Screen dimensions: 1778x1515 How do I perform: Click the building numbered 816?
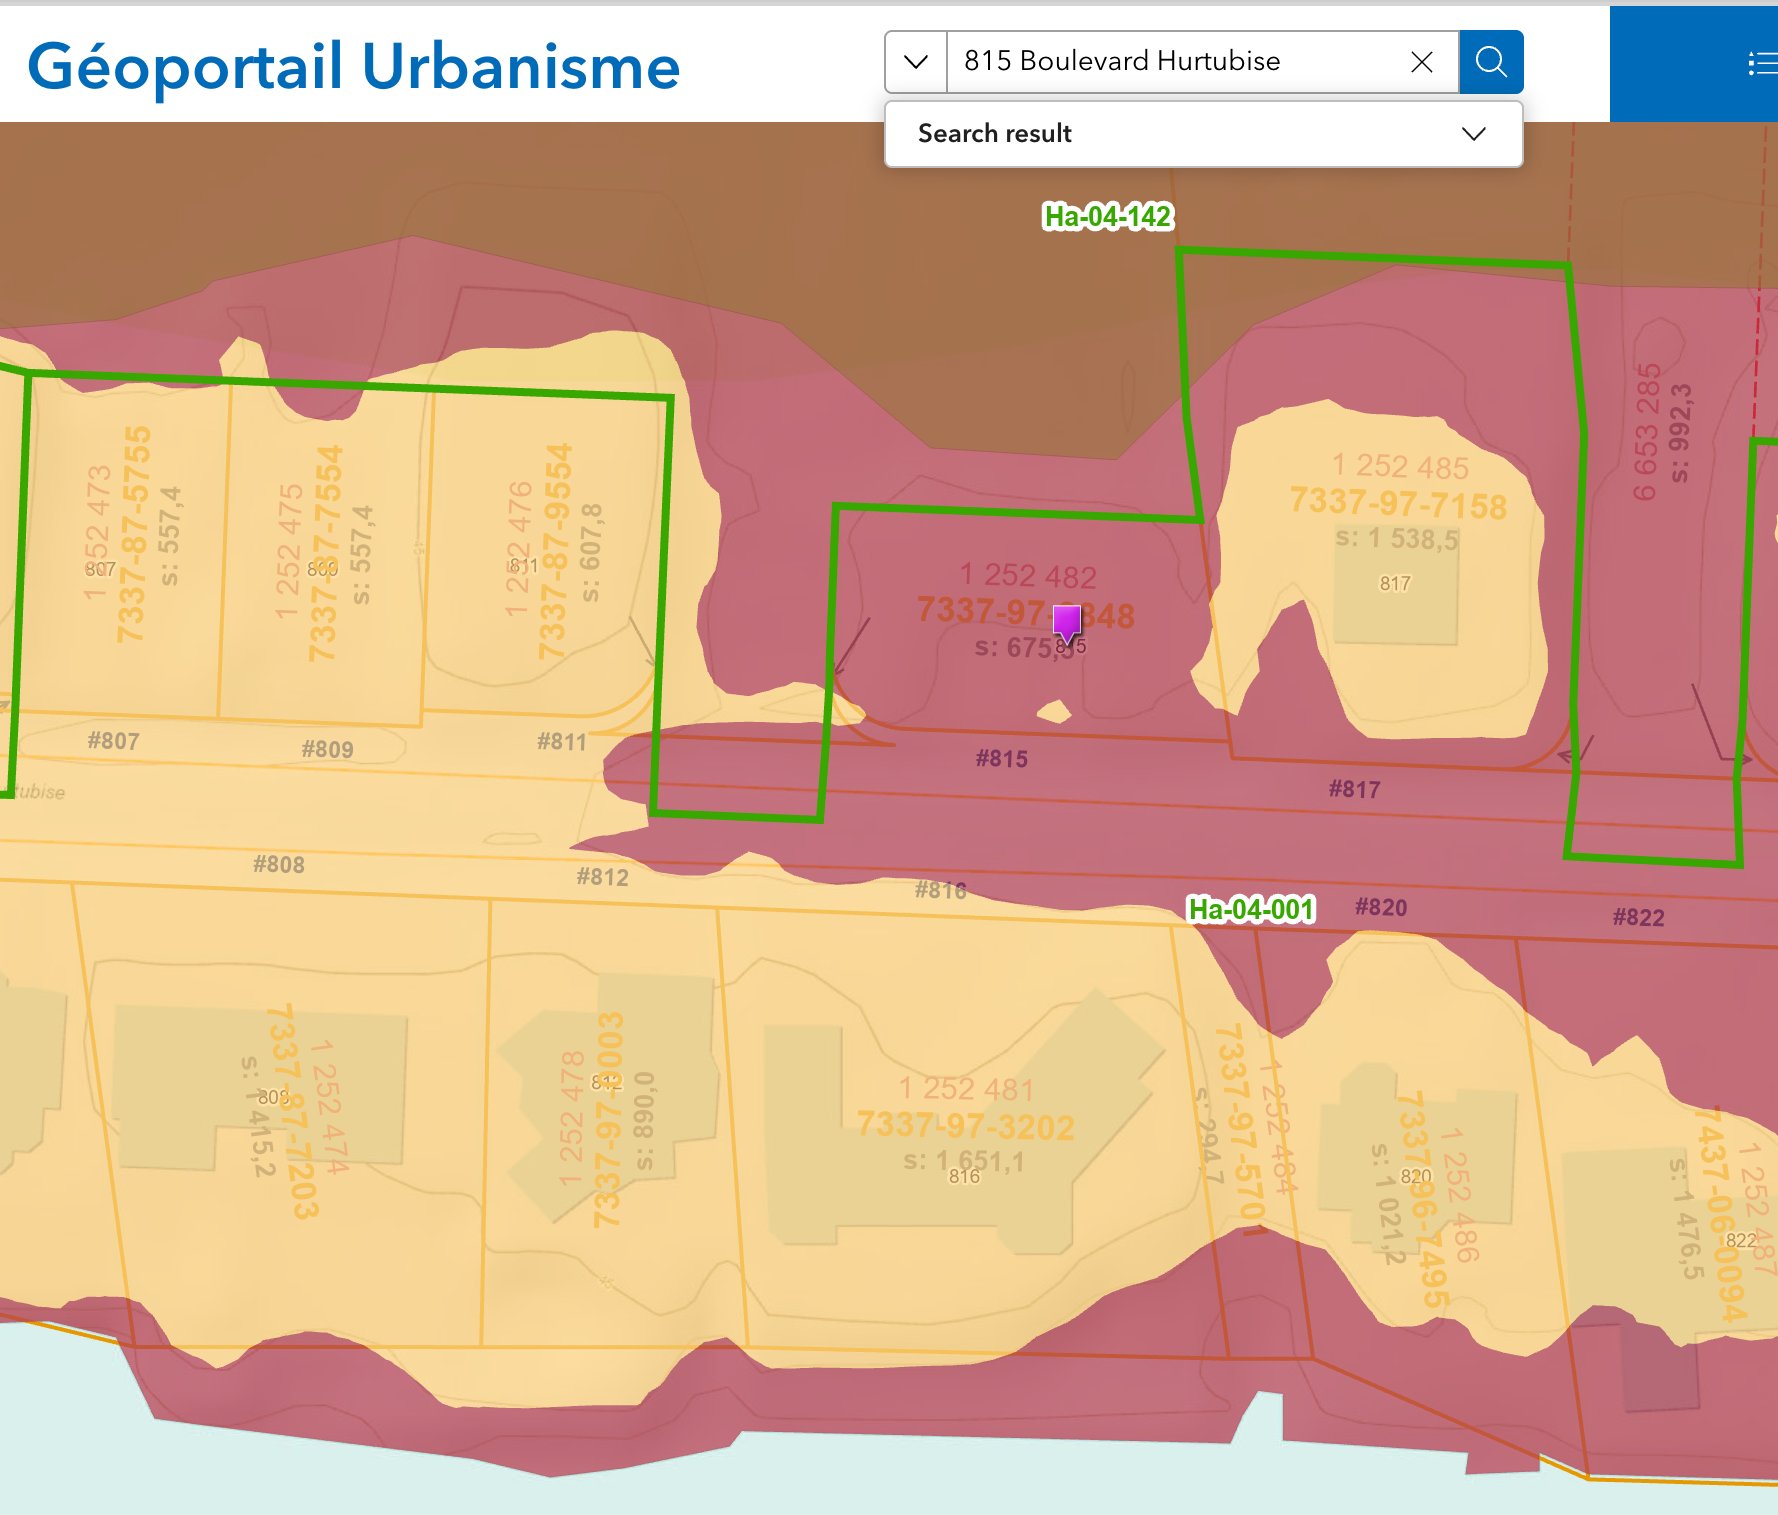[x=964, y=1176]
